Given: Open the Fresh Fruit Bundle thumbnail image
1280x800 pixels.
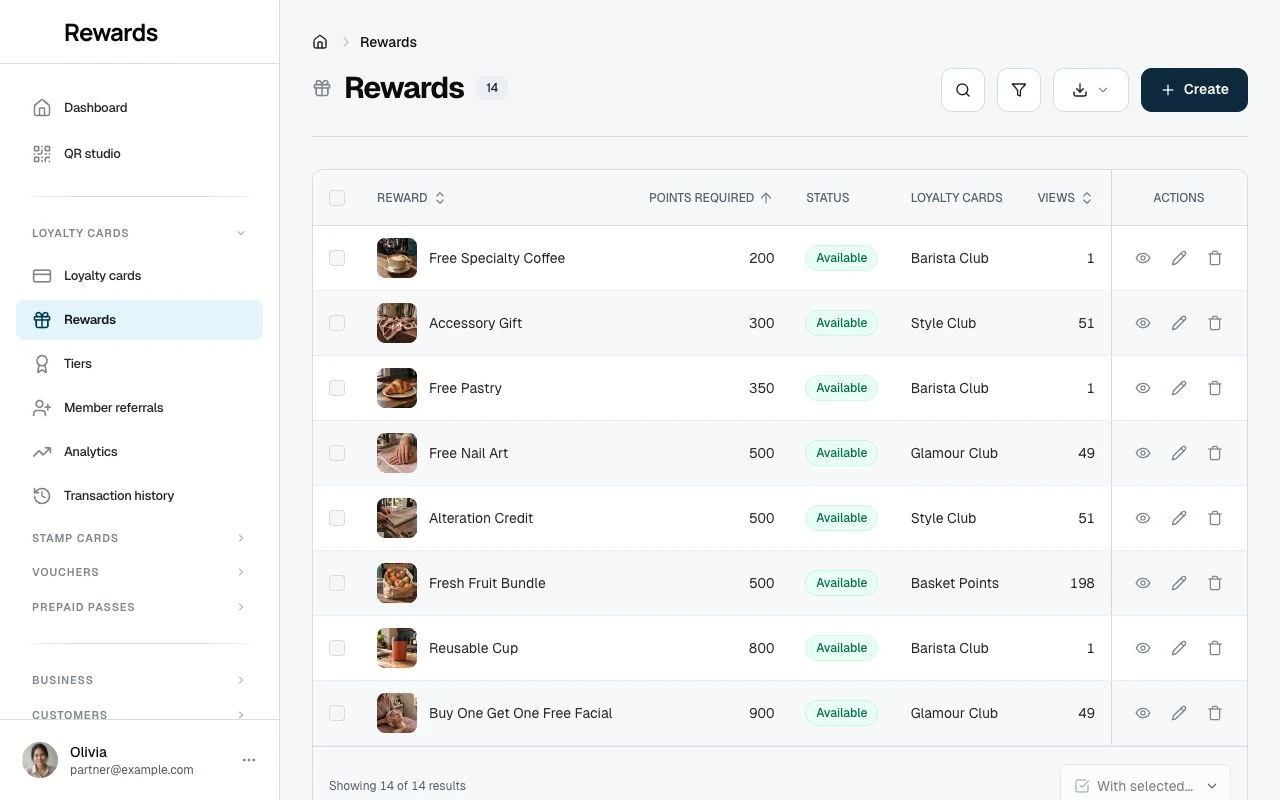Looking at the screenshot, I should click(397, 583).
